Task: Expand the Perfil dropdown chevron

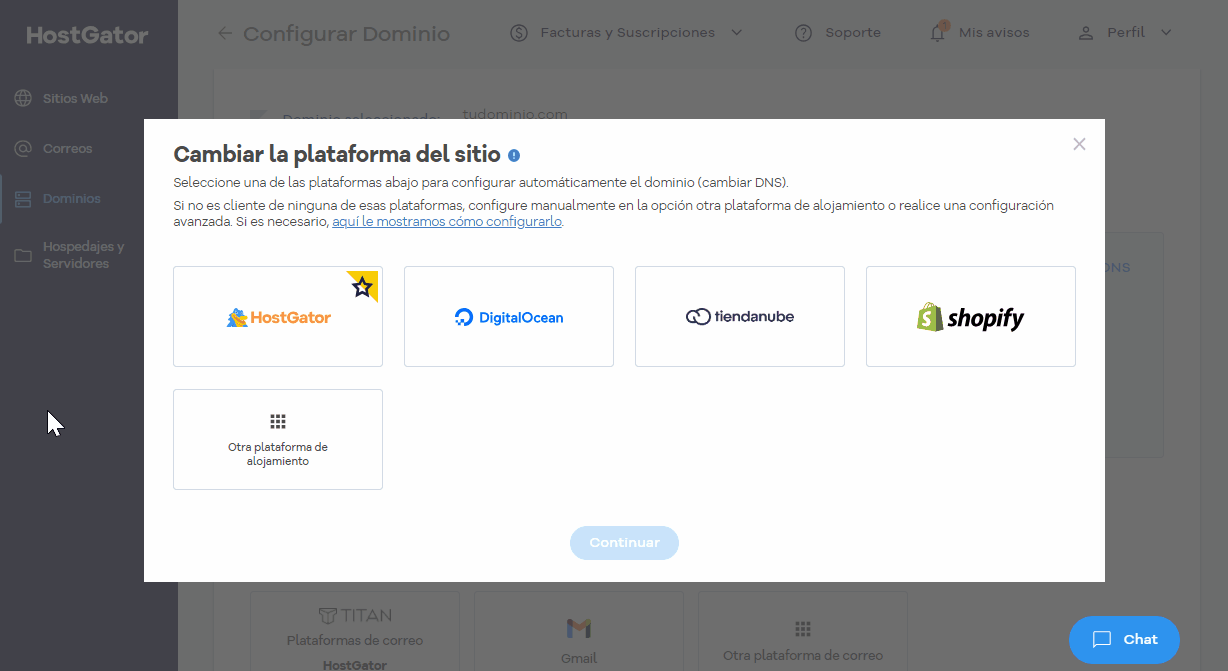Action: point(1166,33)
